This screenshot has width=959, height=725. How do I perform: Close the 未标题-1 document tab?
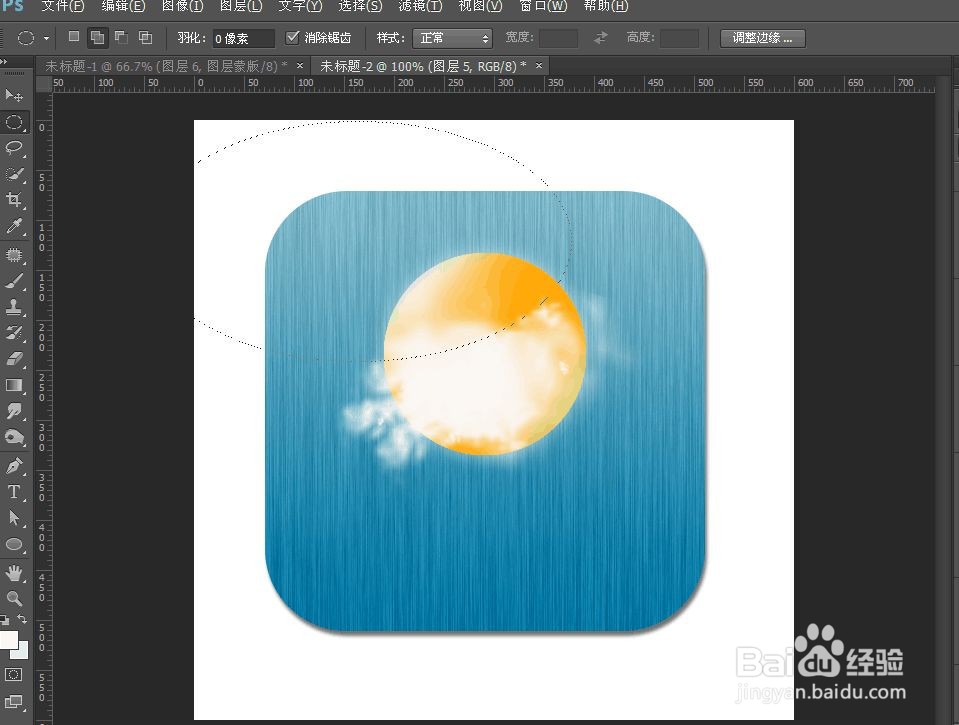click(300, 65)
